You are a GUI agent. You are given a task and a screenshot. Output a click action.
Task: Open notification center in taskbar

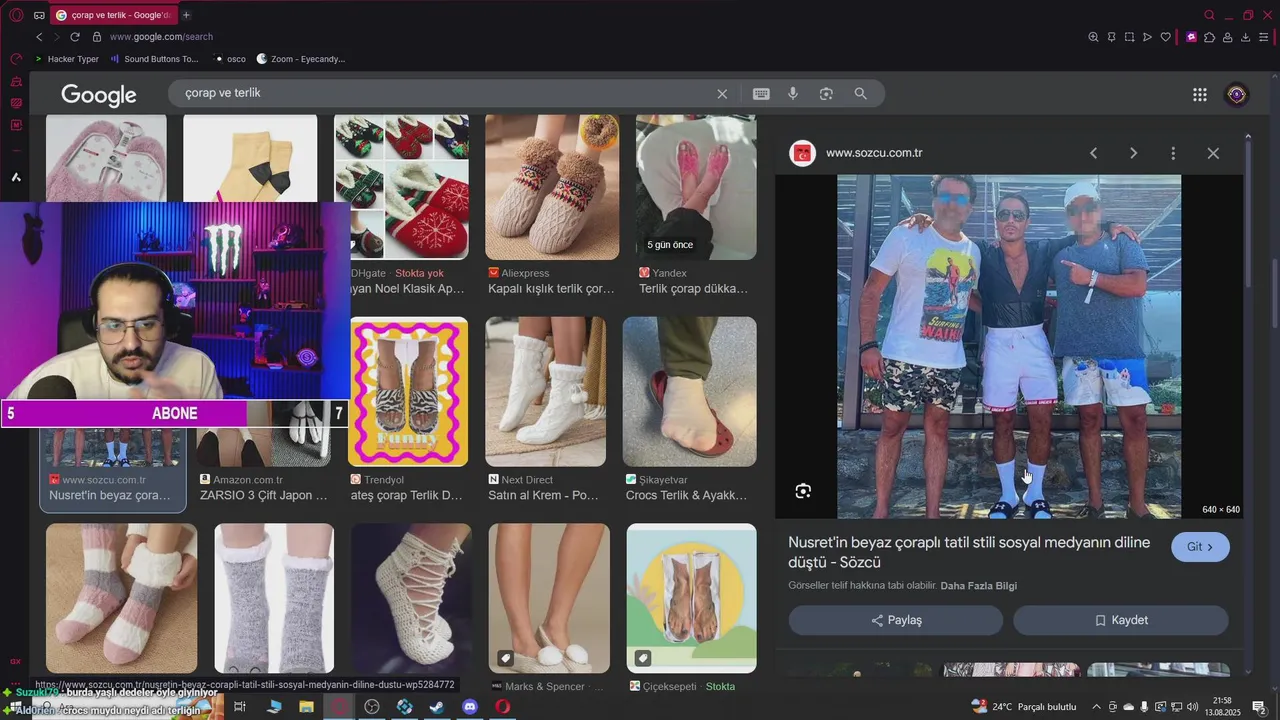(1260, 707)
